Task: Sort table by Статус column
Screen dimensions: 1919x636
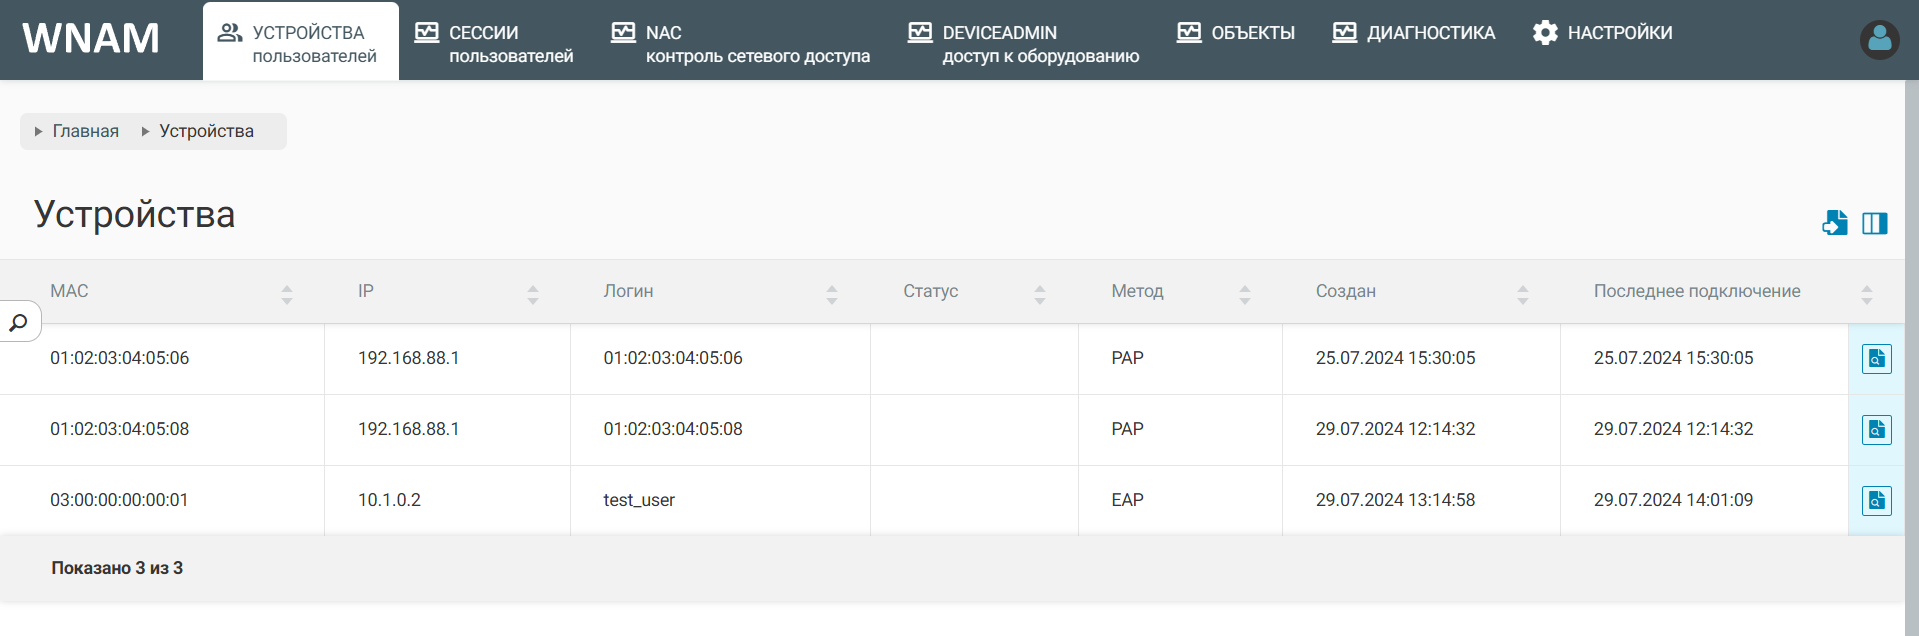Action: [x=1039, y=293]
